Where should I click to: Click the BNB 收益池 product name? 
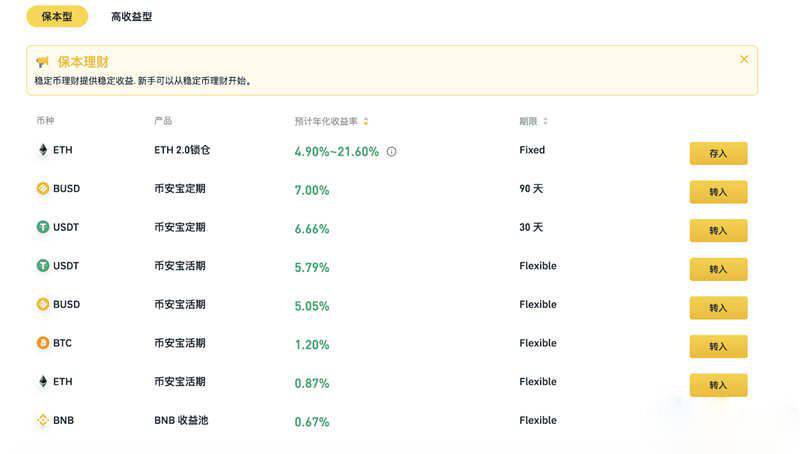pos(181,420)
